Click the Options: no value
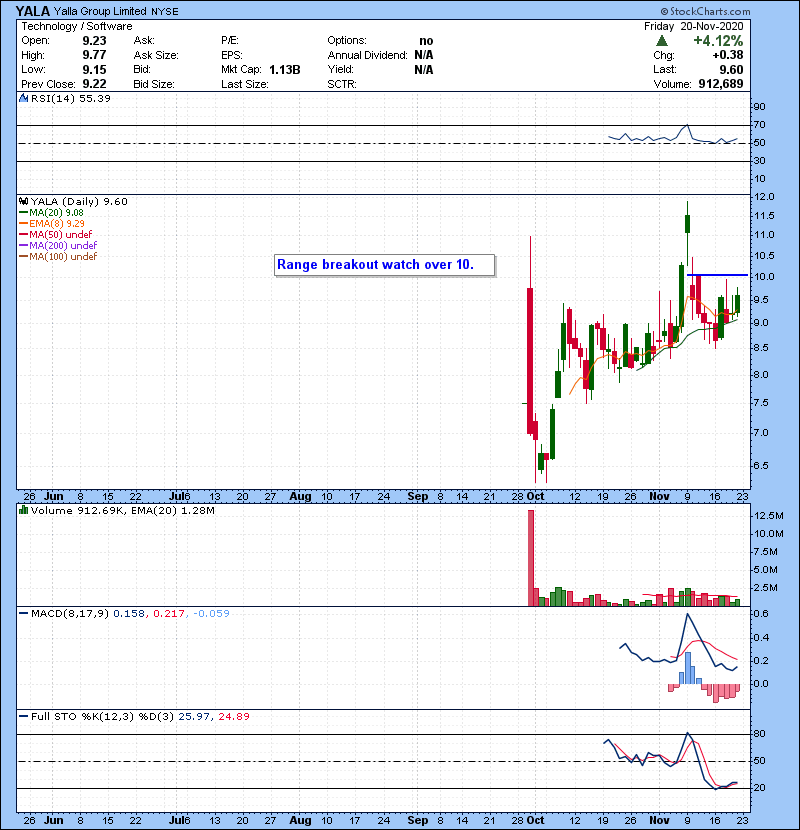 point(426,41)
